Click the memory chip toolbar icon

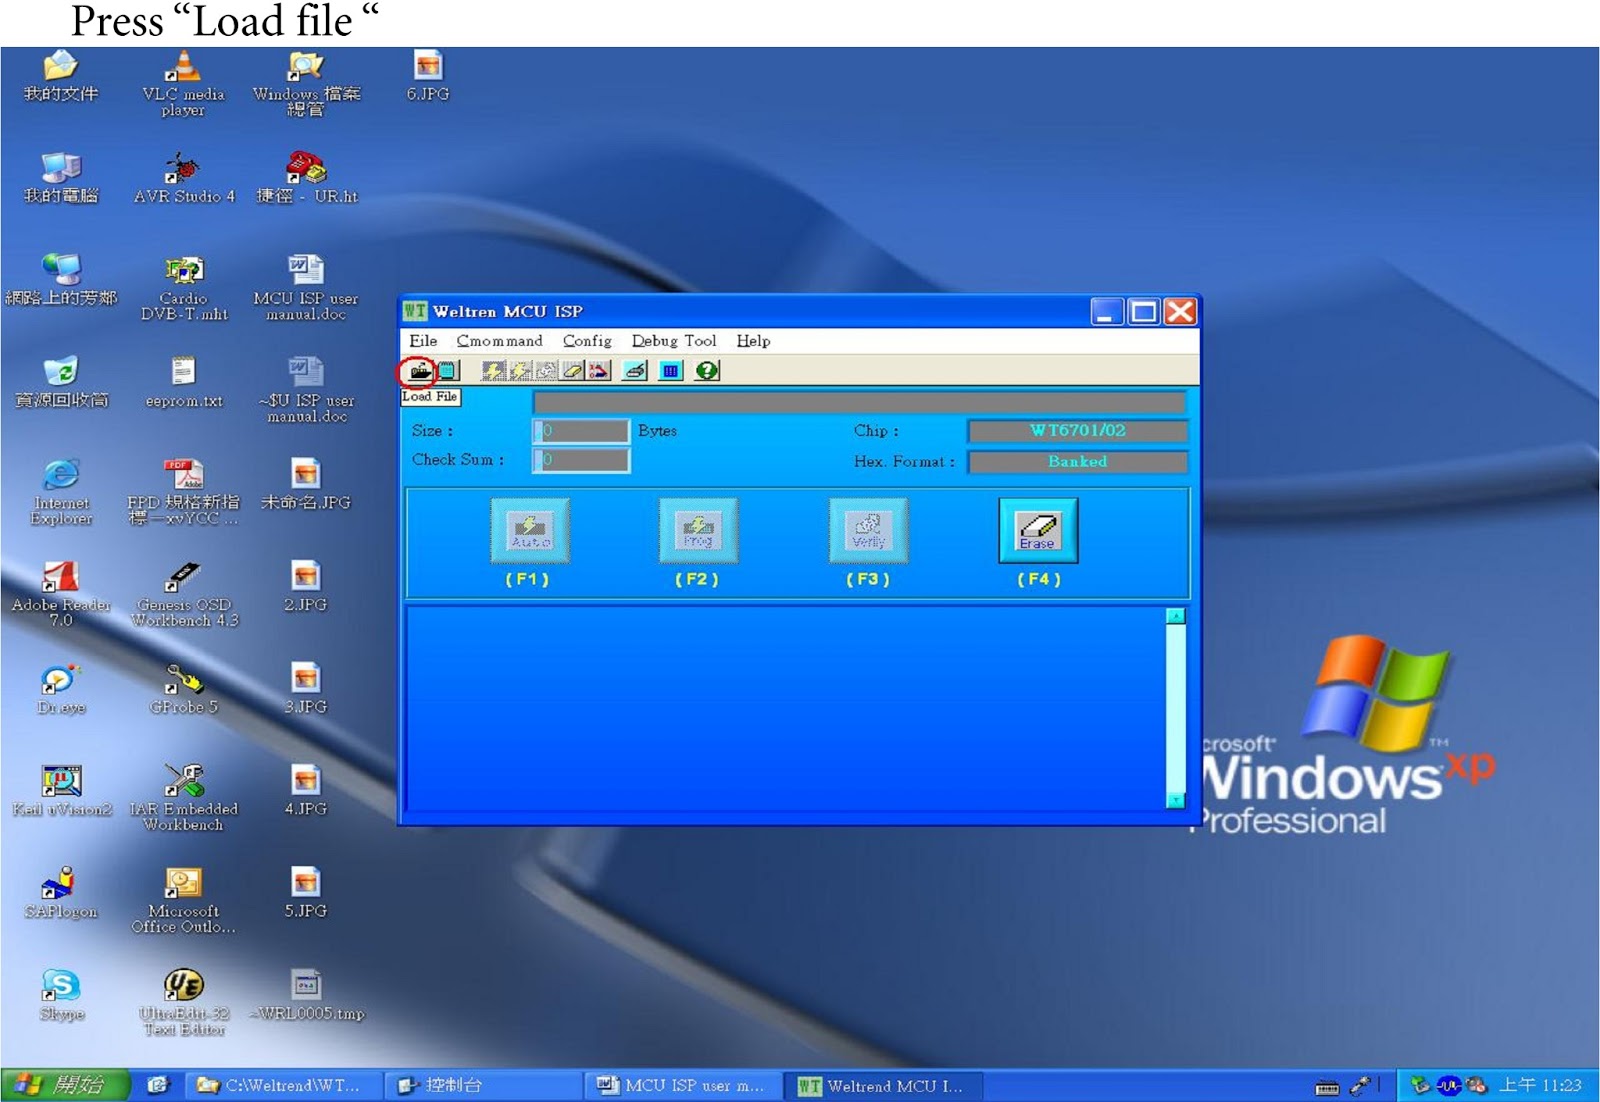click(x=447, y=371)
